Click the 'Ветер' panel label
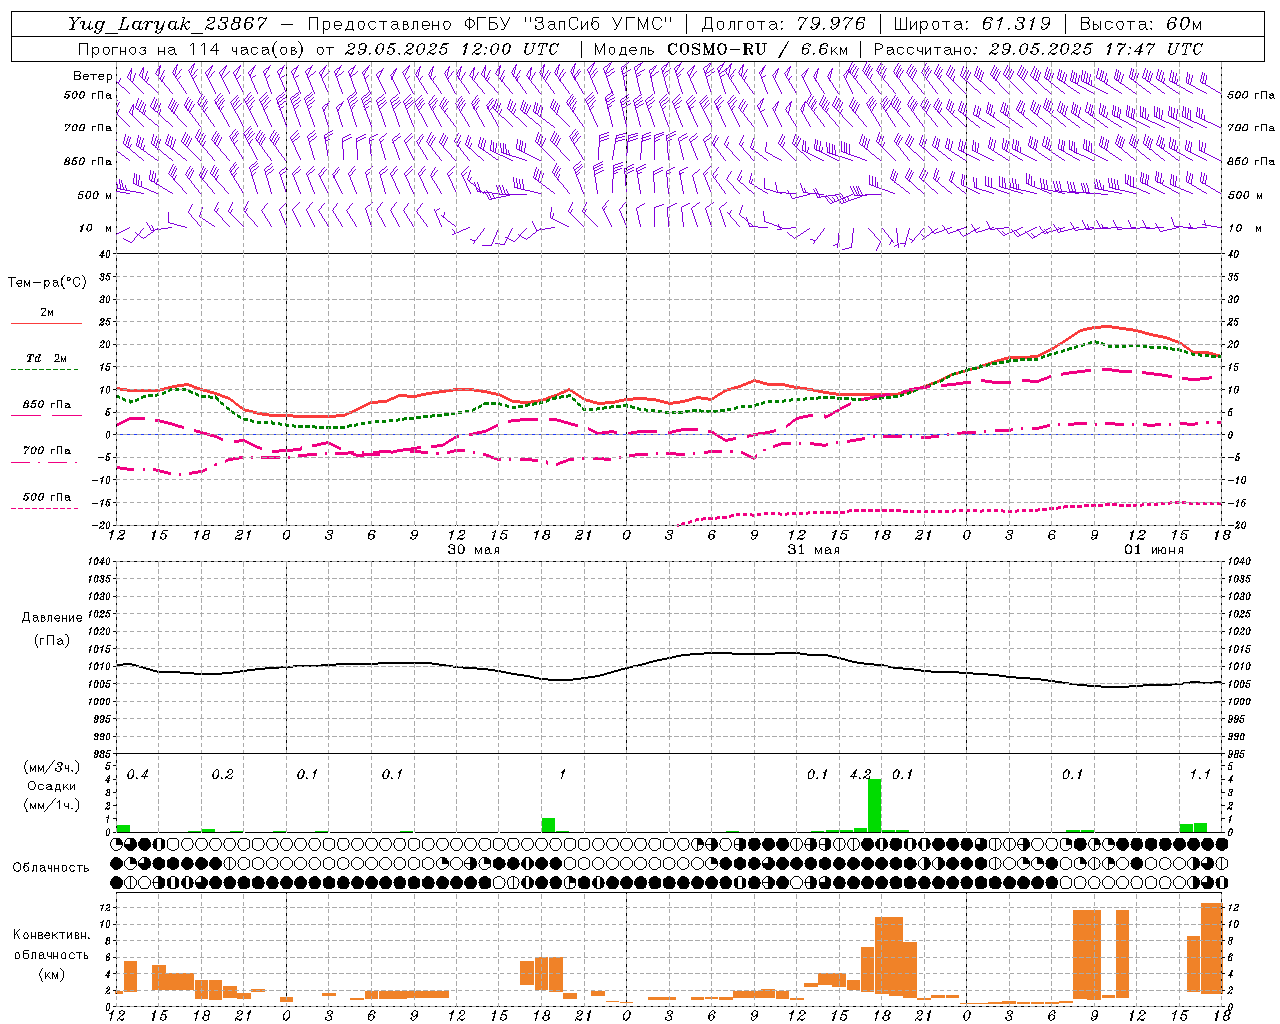 [x=93, y=76]
